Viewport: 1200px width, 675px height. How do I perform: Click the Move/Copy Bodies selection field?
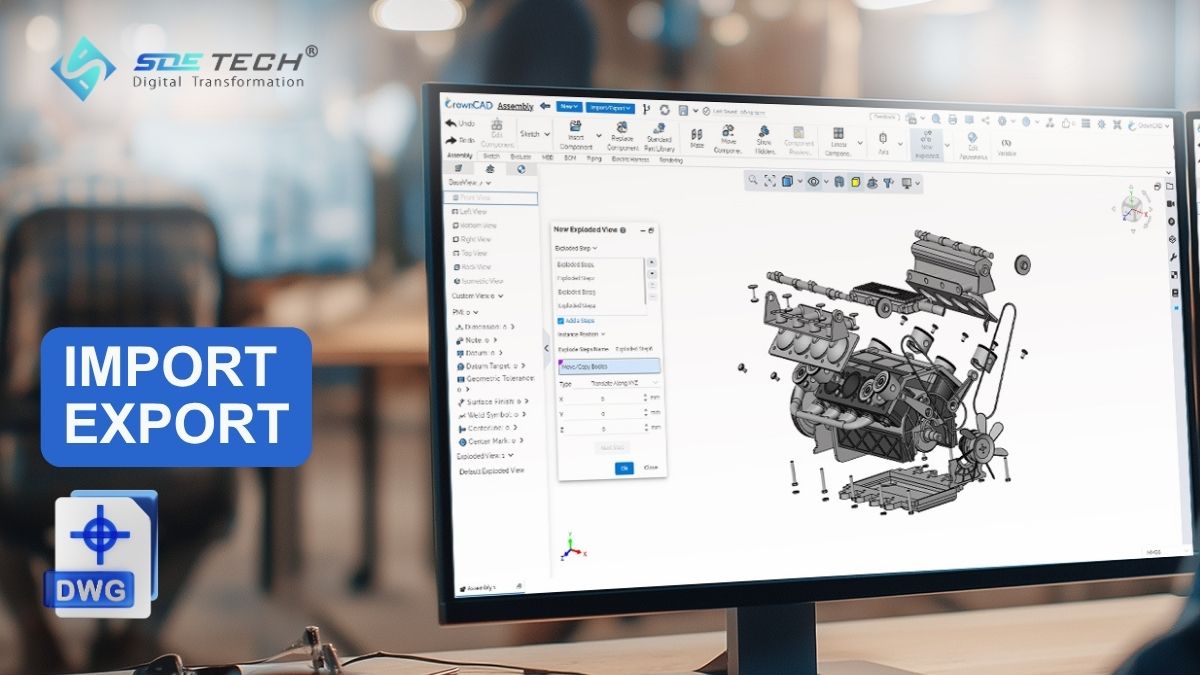pyautogui.click(x=609, y=366)
